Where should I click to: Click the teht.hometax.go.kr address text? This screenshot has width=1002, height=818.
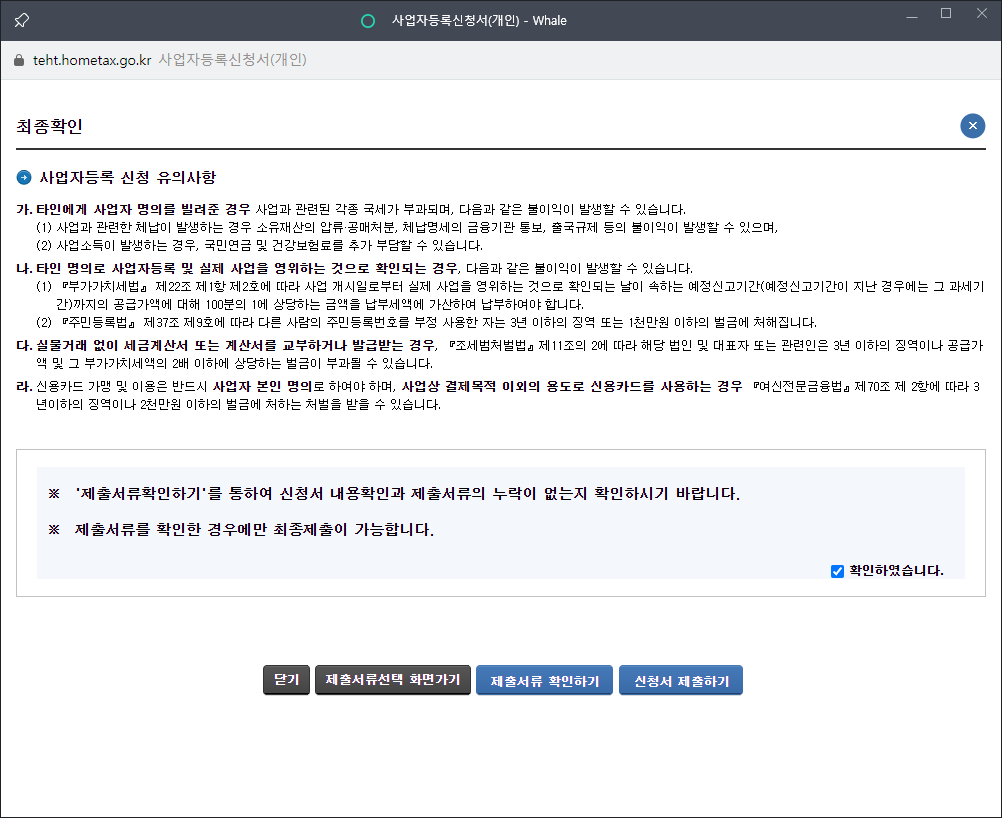click(92, 60)
